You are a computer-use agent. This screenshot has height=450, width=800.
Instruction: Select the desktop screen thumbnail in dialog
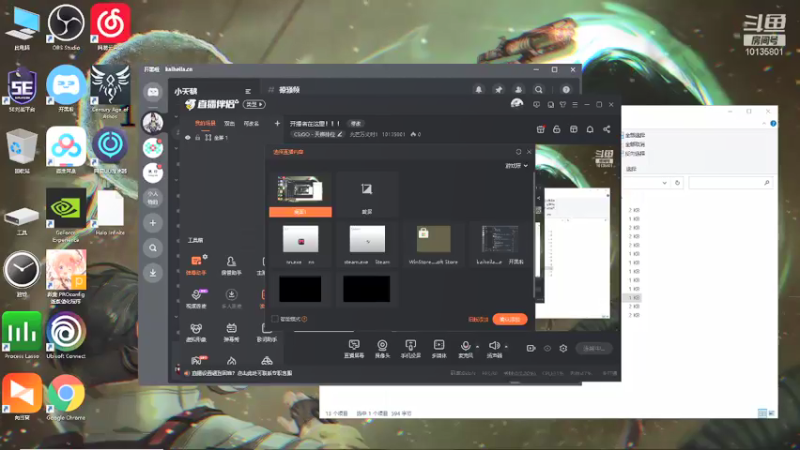[x=300, y=194]
